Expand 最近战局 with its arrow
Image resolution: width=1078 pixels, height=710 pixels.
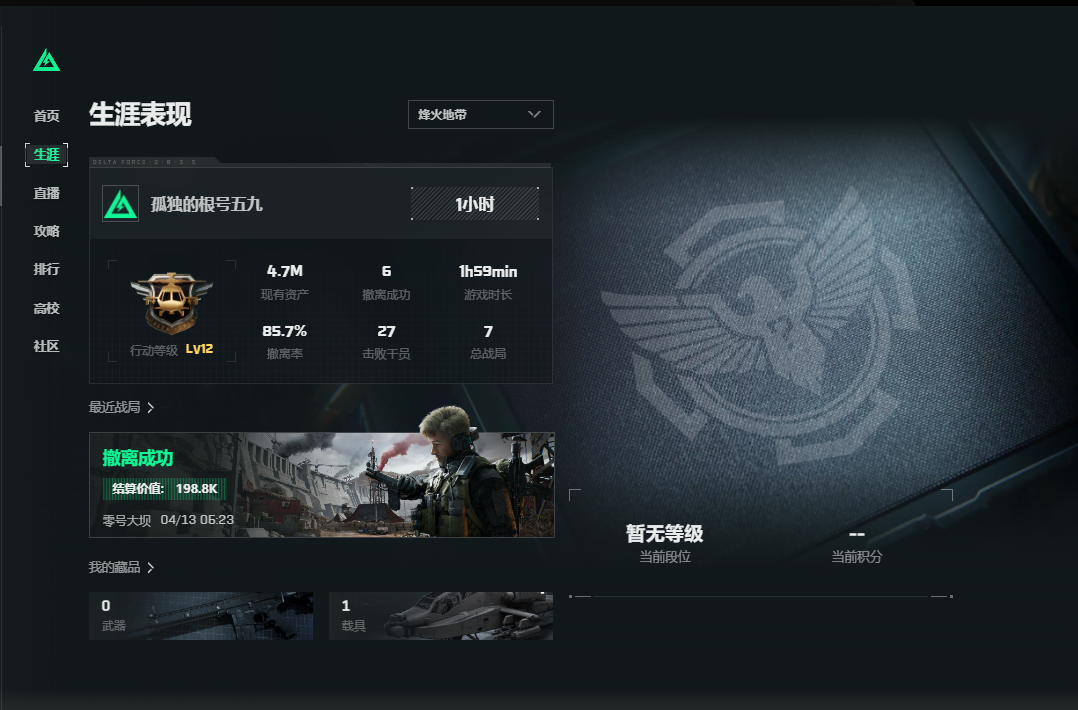coord(151,408)
